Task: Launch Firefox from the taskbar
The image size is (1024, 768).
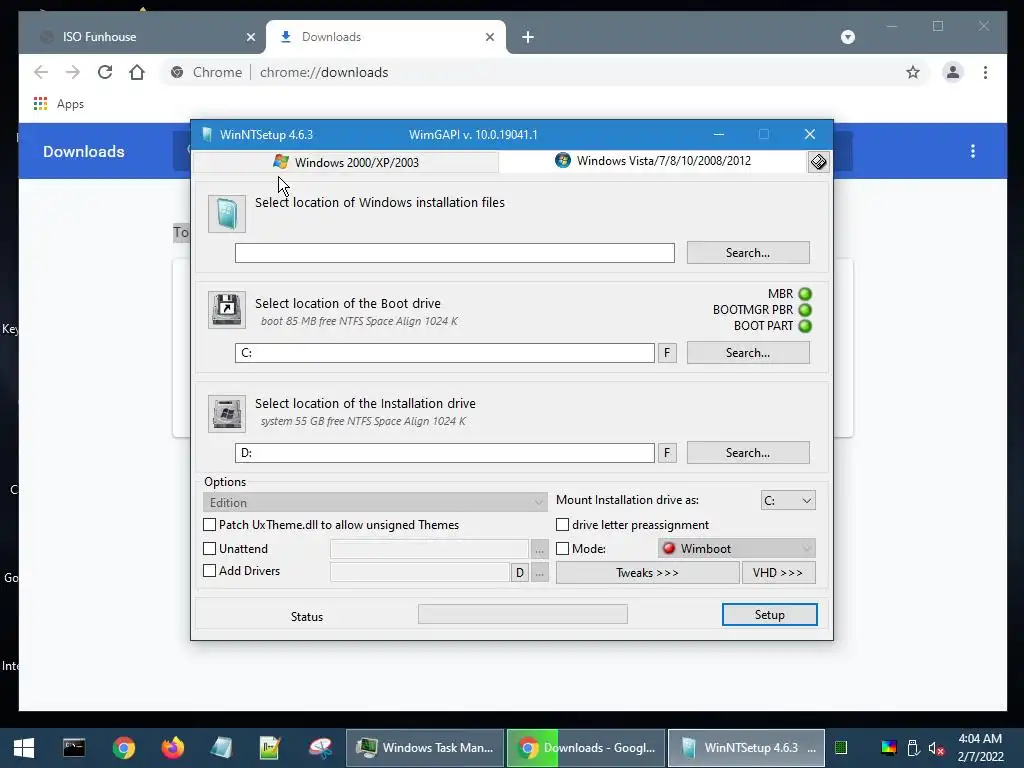Action: 173,748
